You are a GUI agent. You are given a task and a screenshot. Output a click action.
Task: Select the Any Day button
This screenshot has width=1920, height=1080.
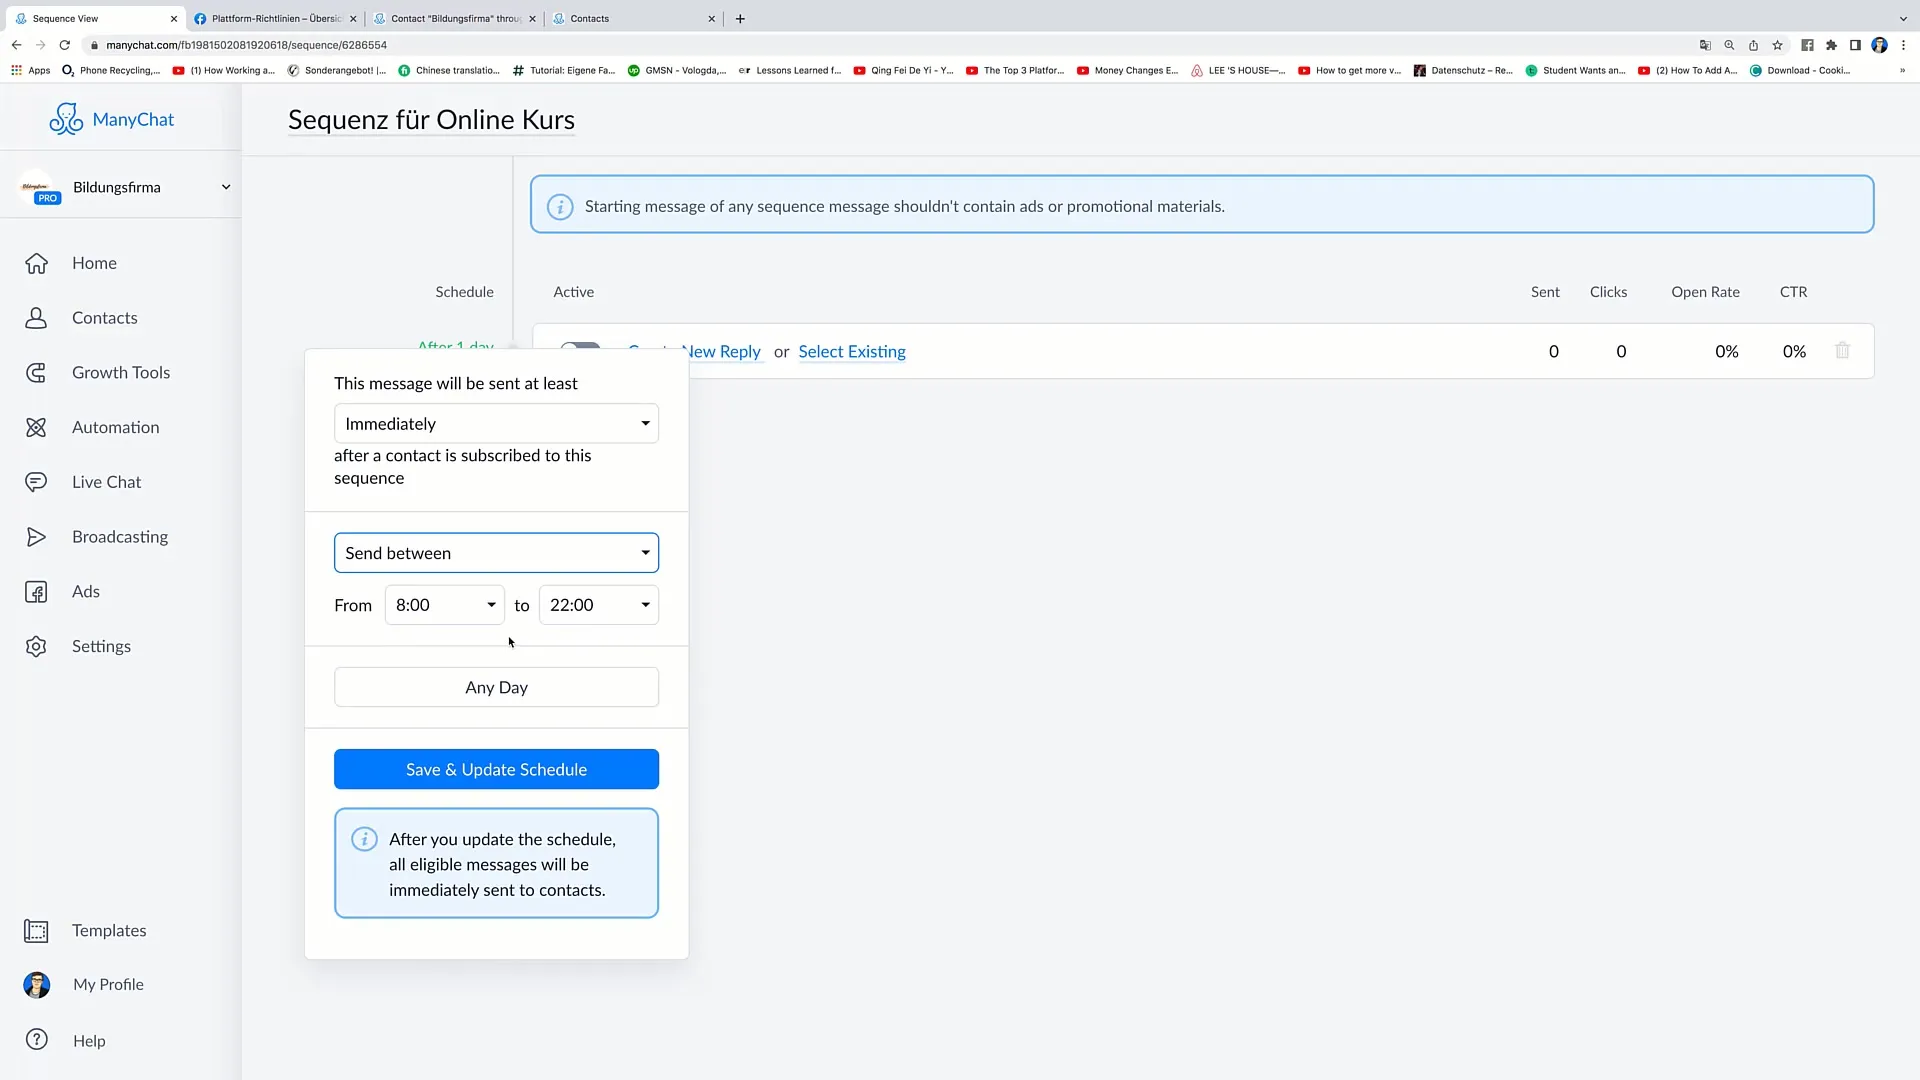coord(496,686)
